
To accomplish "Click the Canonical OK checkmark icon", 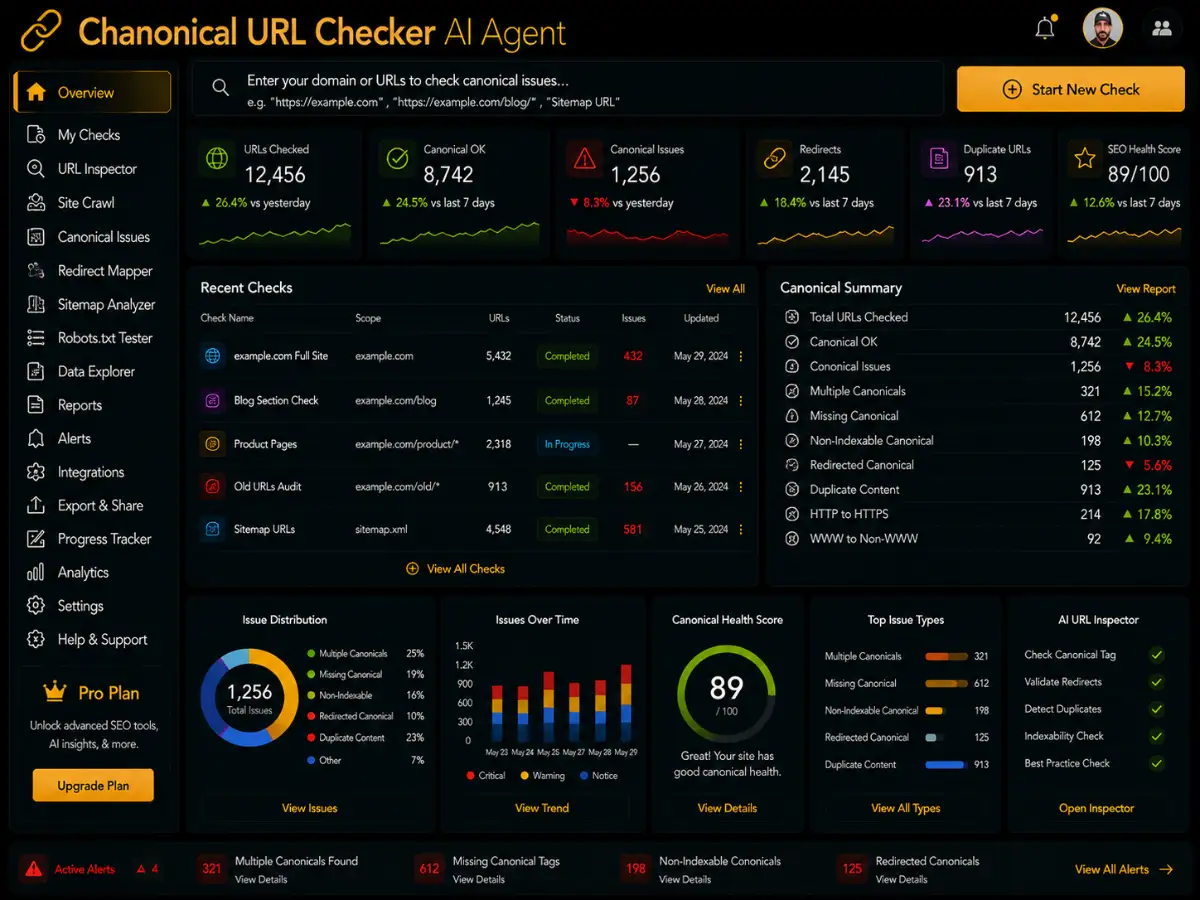I will pyautogui.click(x=398, y=158).
